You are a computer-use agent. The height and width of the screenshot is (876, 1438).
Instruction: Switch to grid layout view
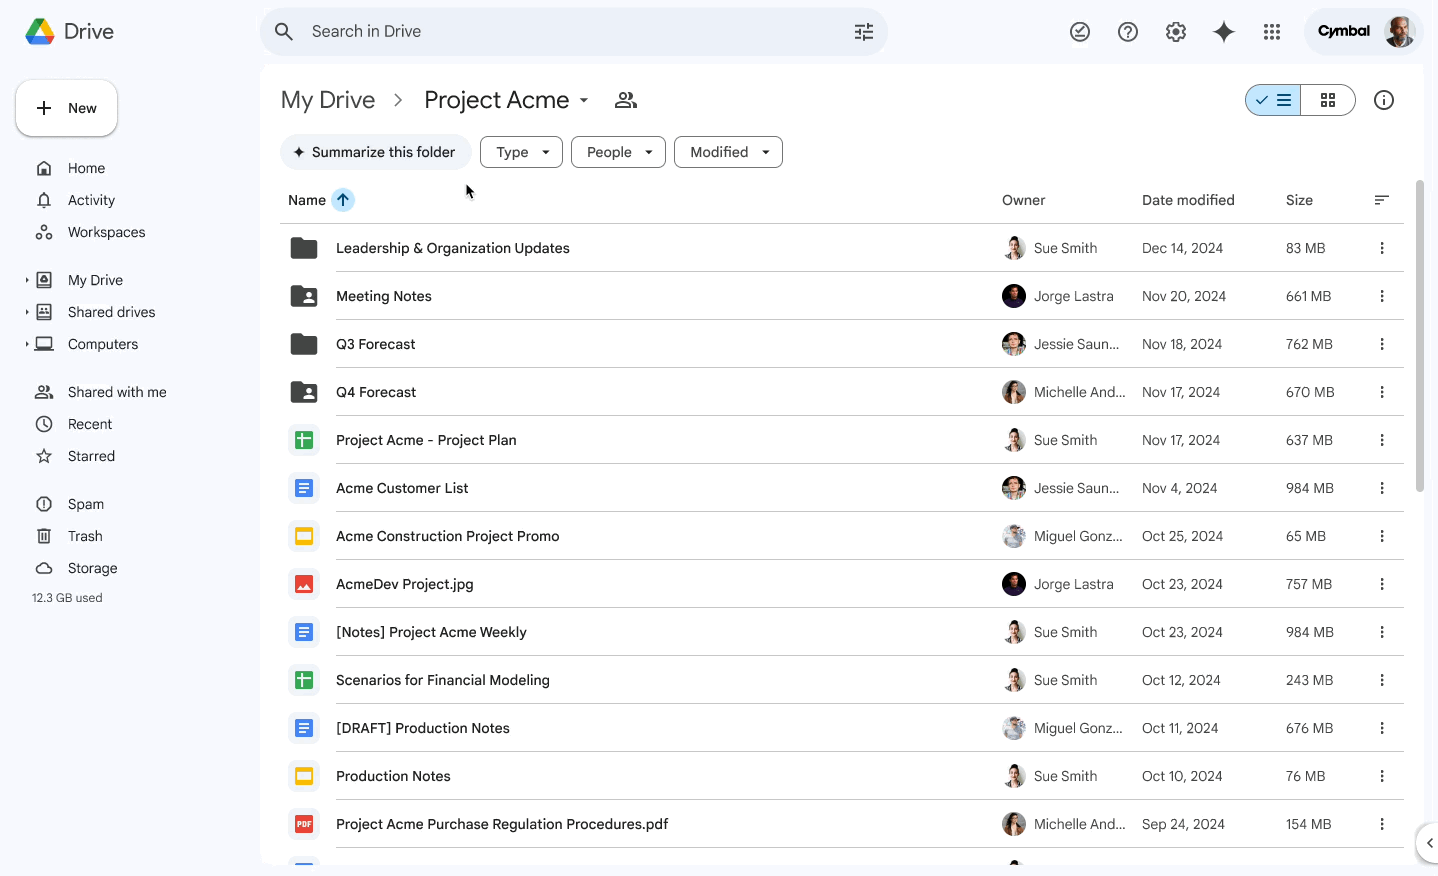point(1327,100)
